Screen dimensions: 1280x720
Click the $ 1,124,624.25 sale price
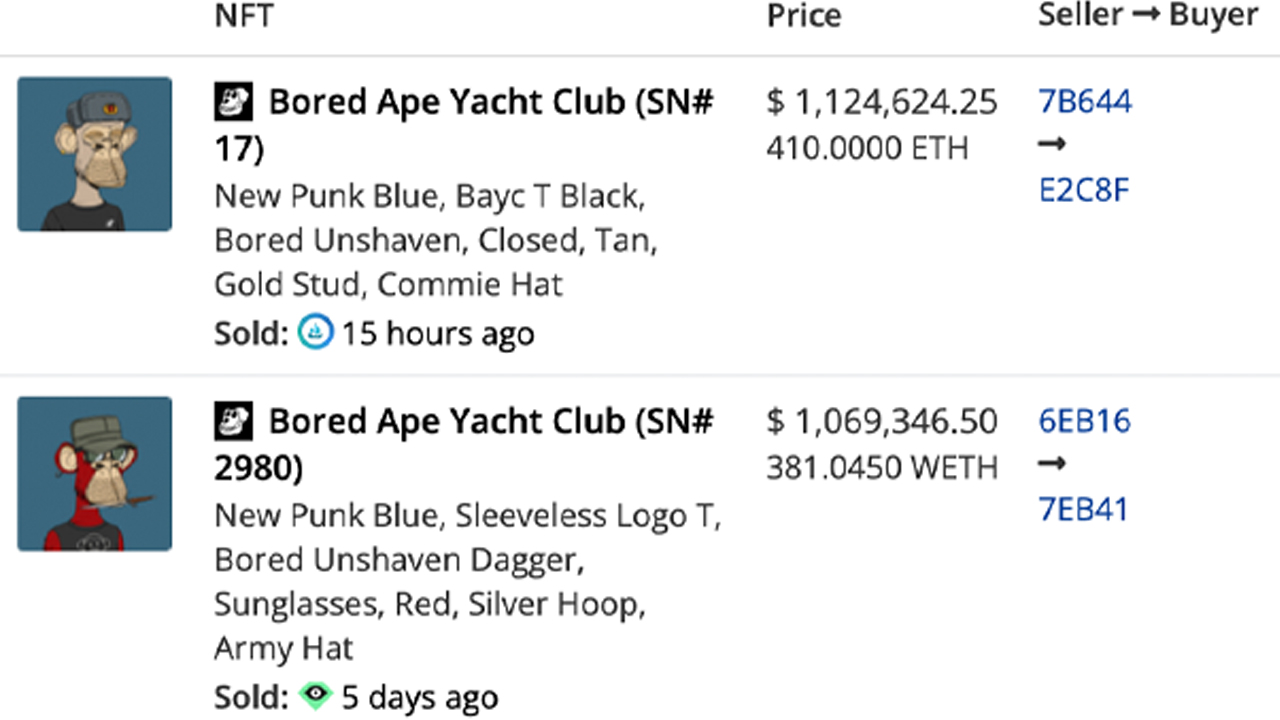(882, 102)
